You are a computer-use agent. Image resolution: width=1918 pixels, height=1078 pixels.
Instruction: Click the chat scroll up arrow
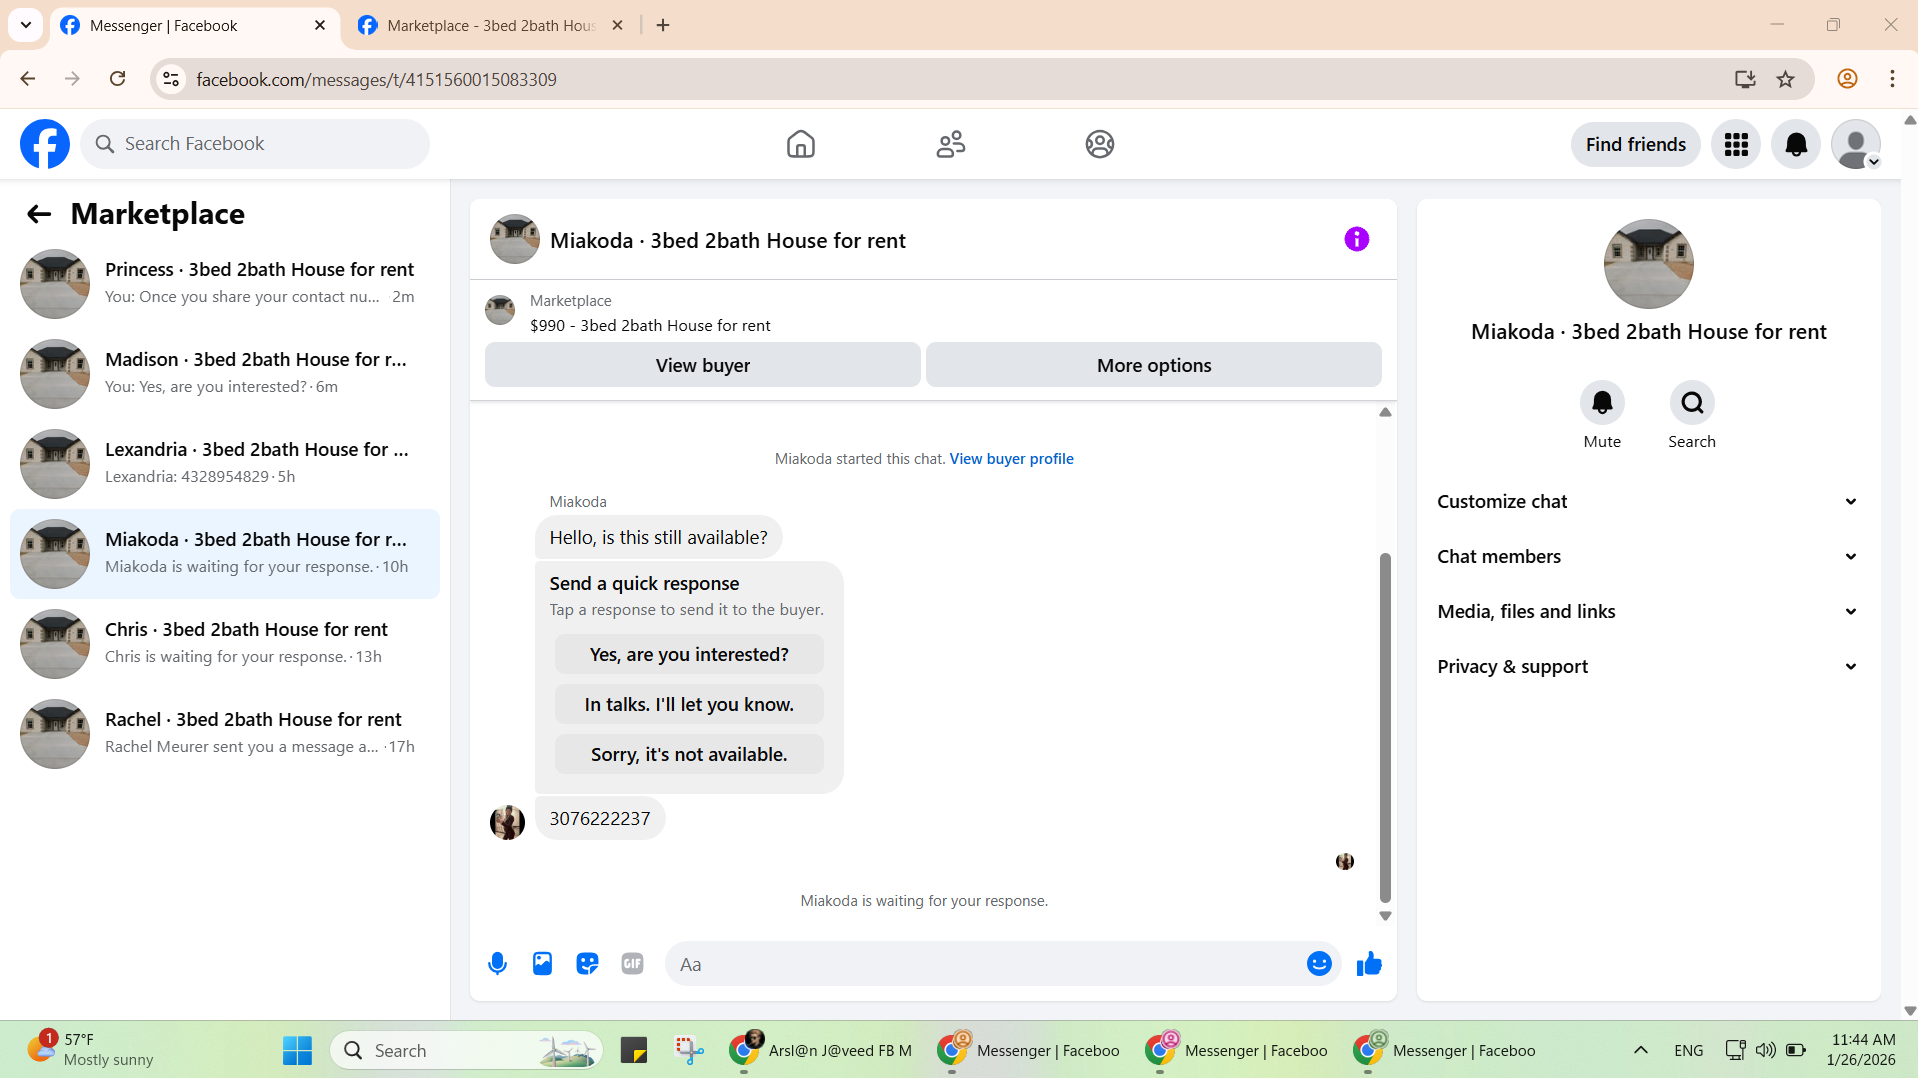1385,412
